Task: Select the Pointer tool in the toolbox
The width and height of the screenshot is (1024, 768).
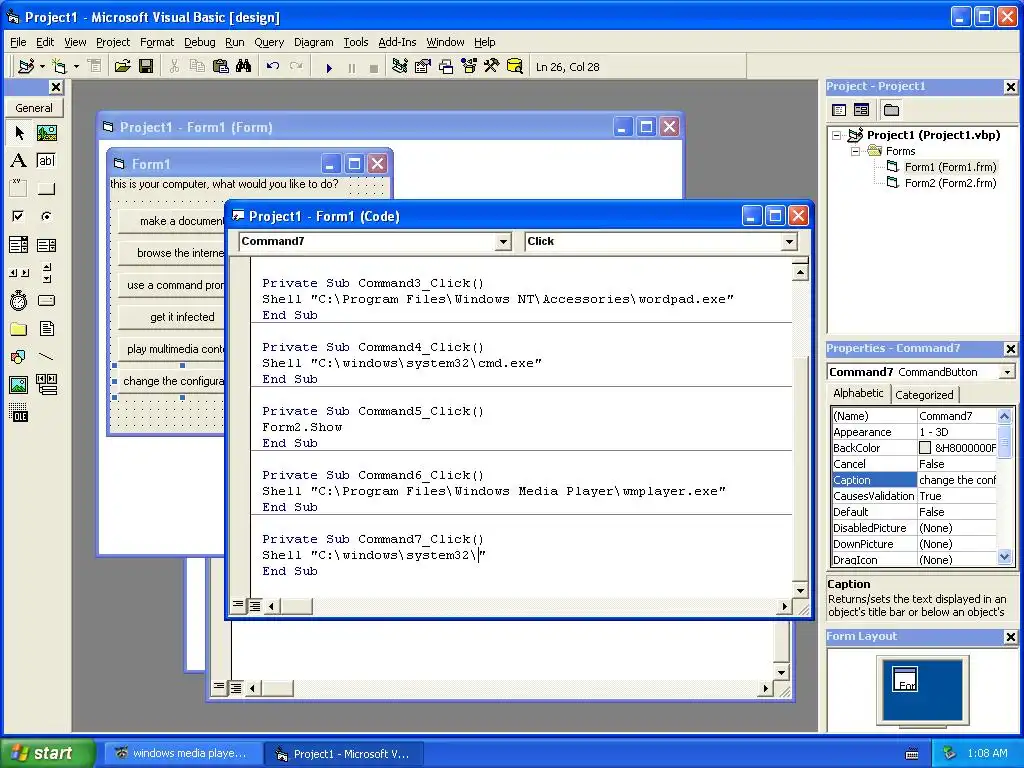Action: pos(19,133)
